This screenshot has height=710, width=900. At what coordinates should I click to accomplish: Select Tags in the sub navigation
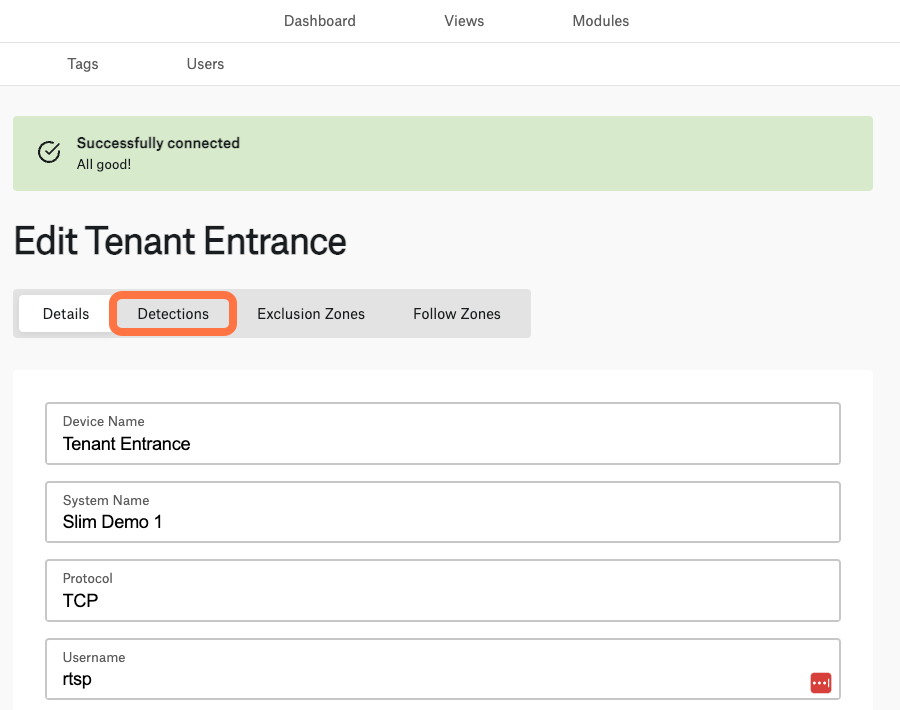pyautogui.click(x=83, y=64)
